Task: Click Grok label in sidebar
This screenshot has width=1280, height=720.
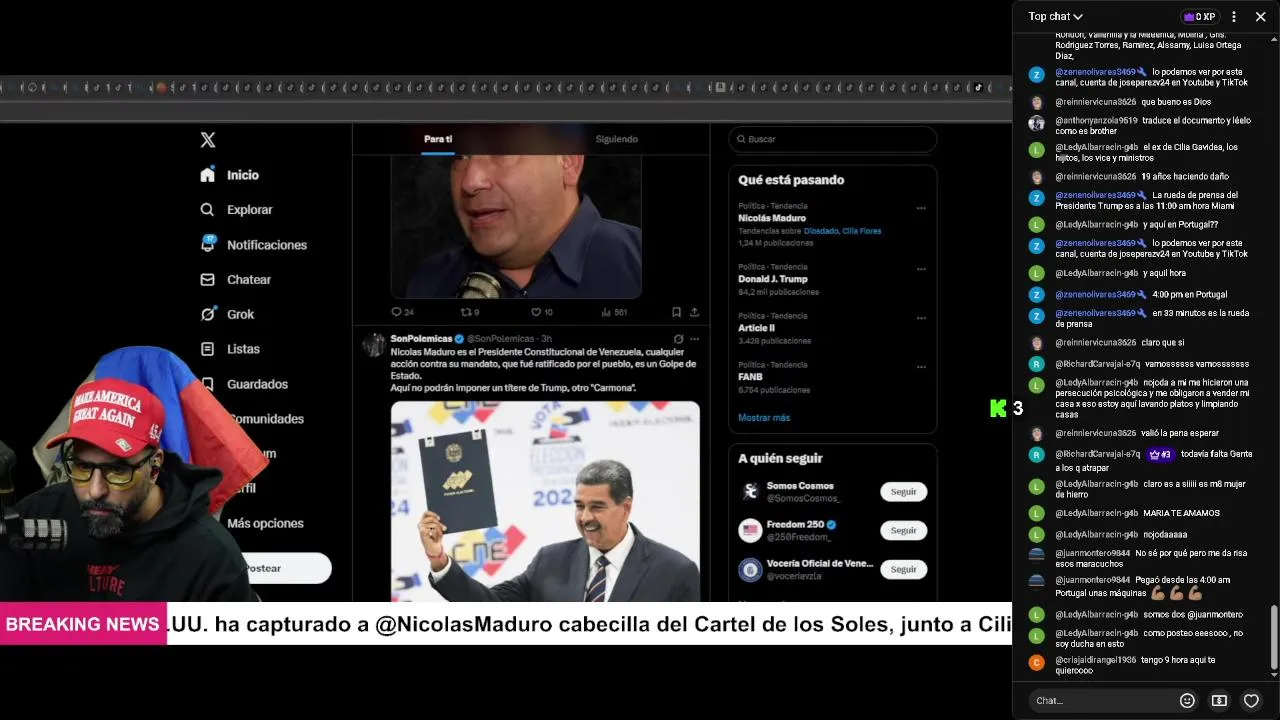Action: tap(241, 314)
